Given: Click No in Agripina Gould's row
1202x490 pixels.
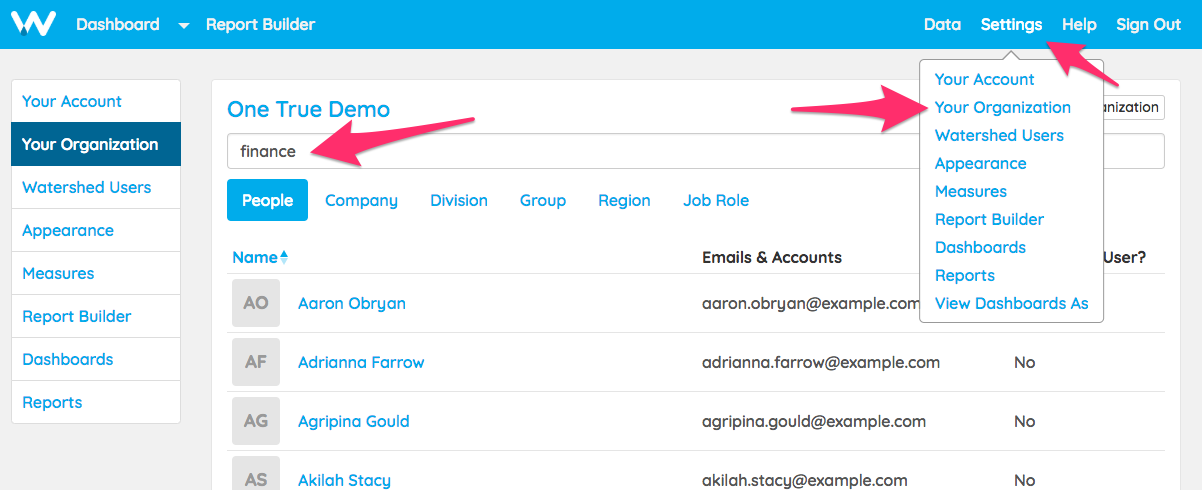Looking at the screenshot, I should [1024, 421].
